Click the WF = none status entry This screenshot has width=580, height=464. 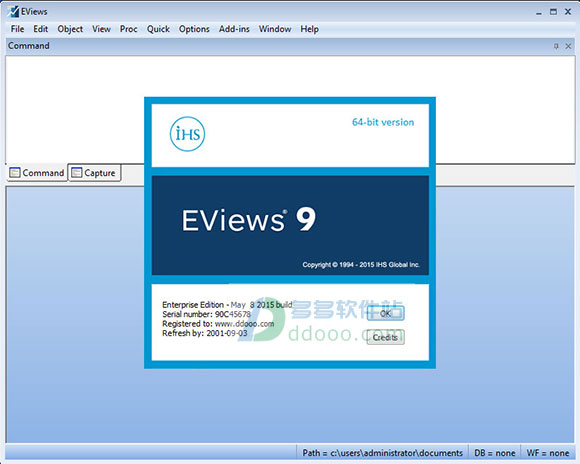(548, 453)
